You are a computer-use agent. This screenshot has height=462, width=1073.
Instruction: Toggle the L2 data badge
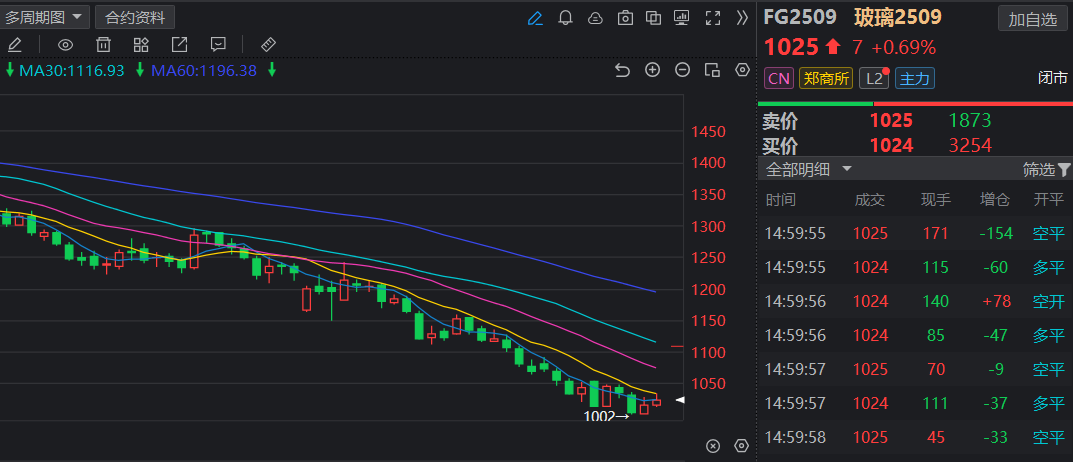point(875,78)
